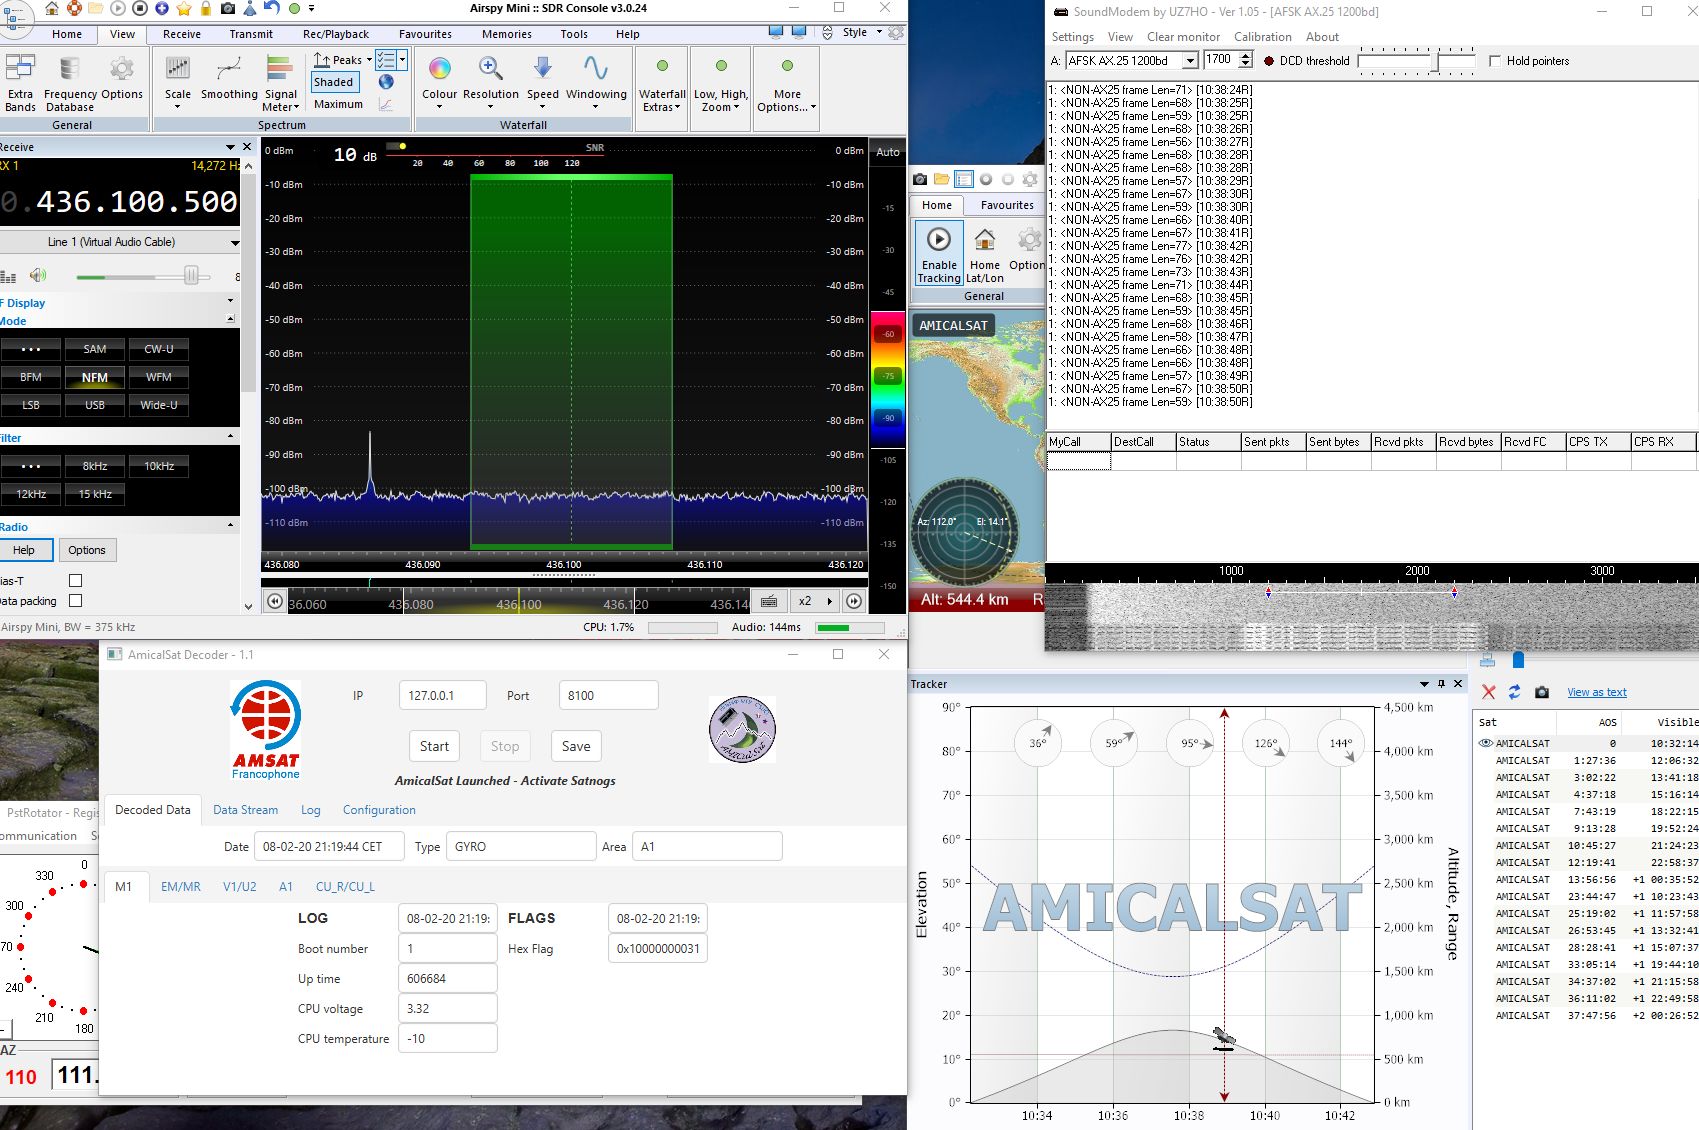Toggle the Bias-T checkbox
This screenshot has height=1130, width=1699.
click(x=75, y=580)
